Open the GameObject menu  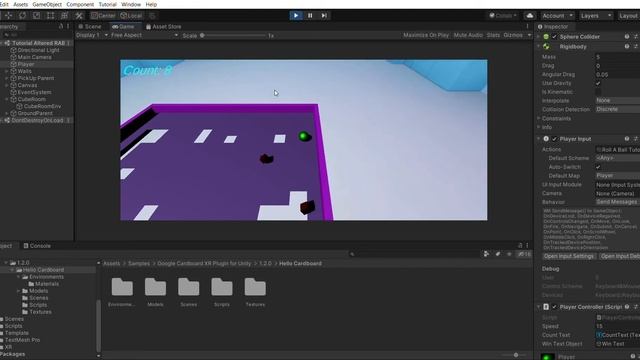pos(47,4)
